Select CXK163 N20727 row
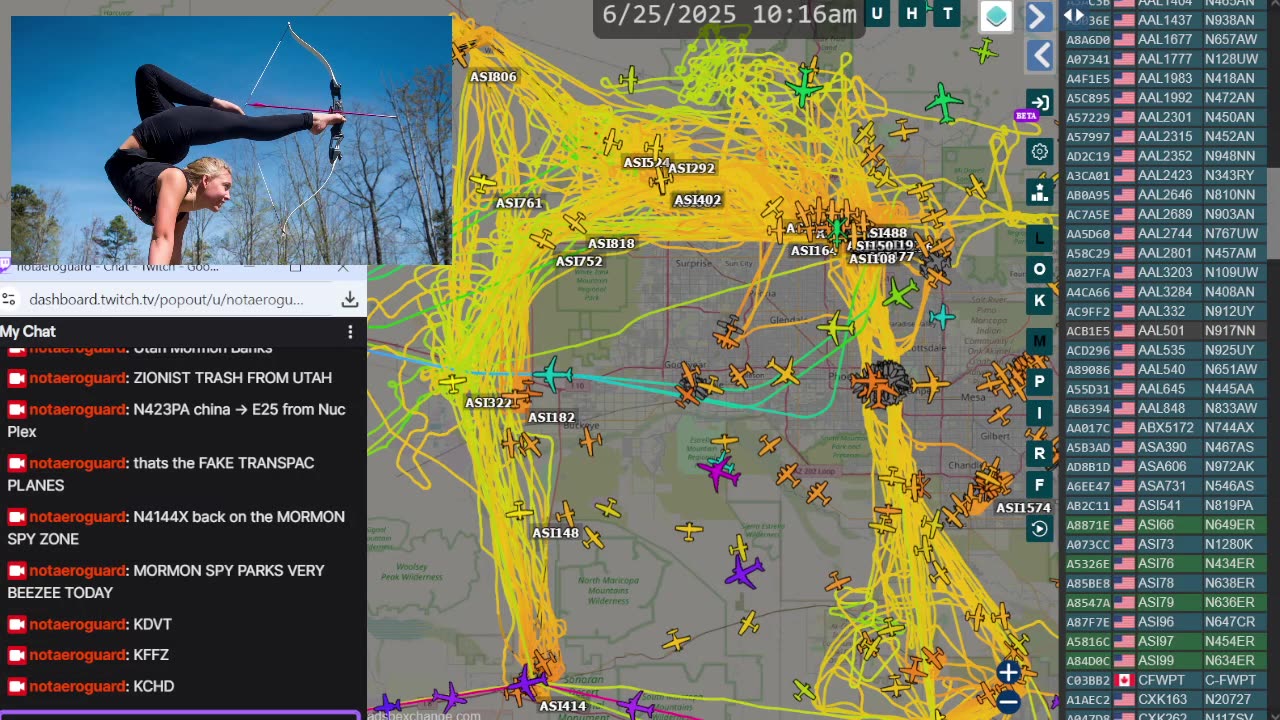The height and width of the screenshot is (720, 1280). pyautogui.click(x=1165, y=700)
